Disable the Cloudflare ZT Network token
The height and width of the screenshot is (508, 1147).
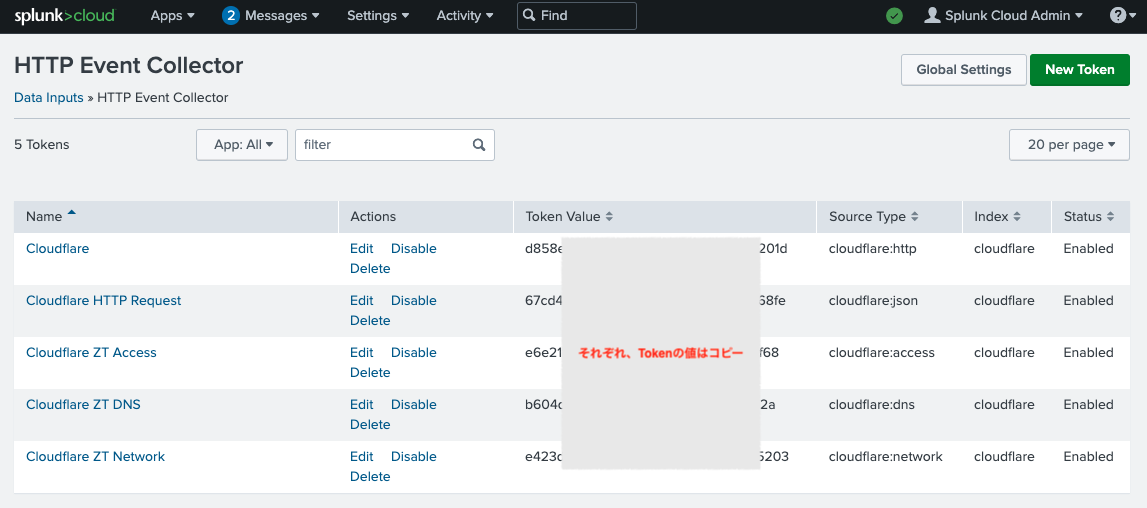(x=413, y=457)
